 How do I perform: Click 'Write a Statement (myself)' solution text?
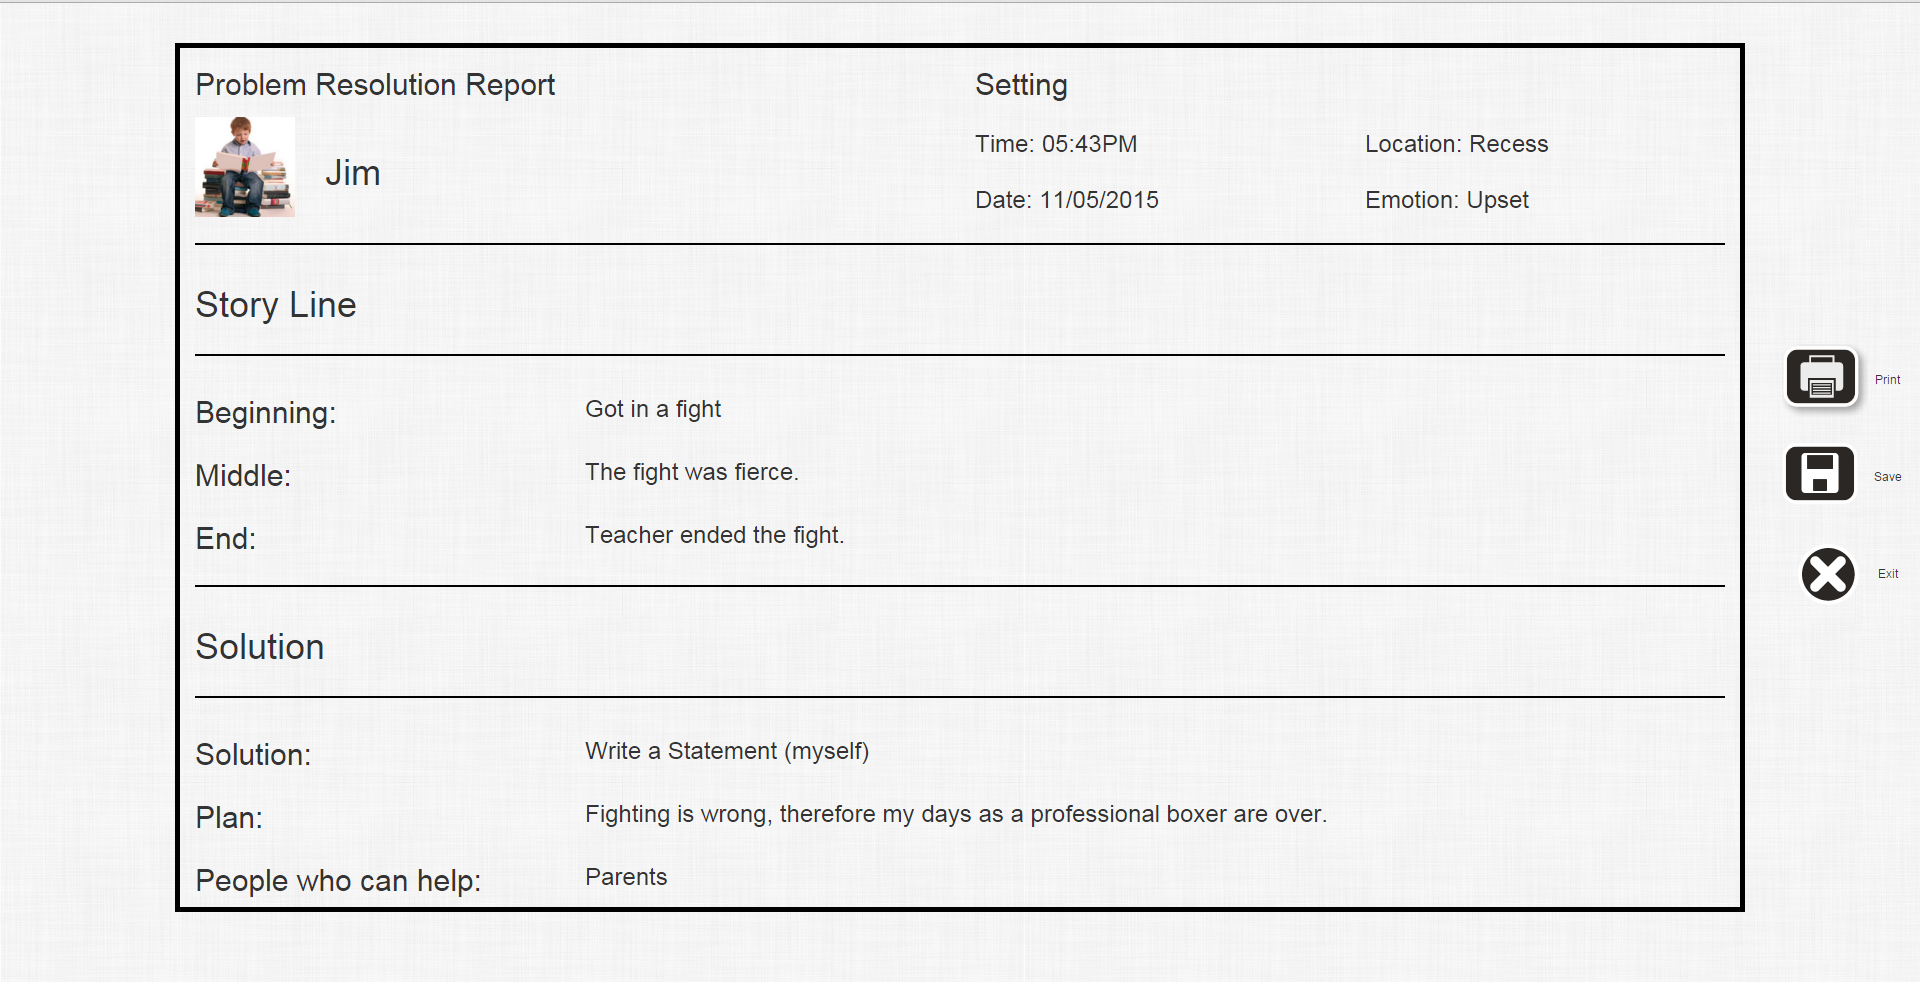coord(726,751)
